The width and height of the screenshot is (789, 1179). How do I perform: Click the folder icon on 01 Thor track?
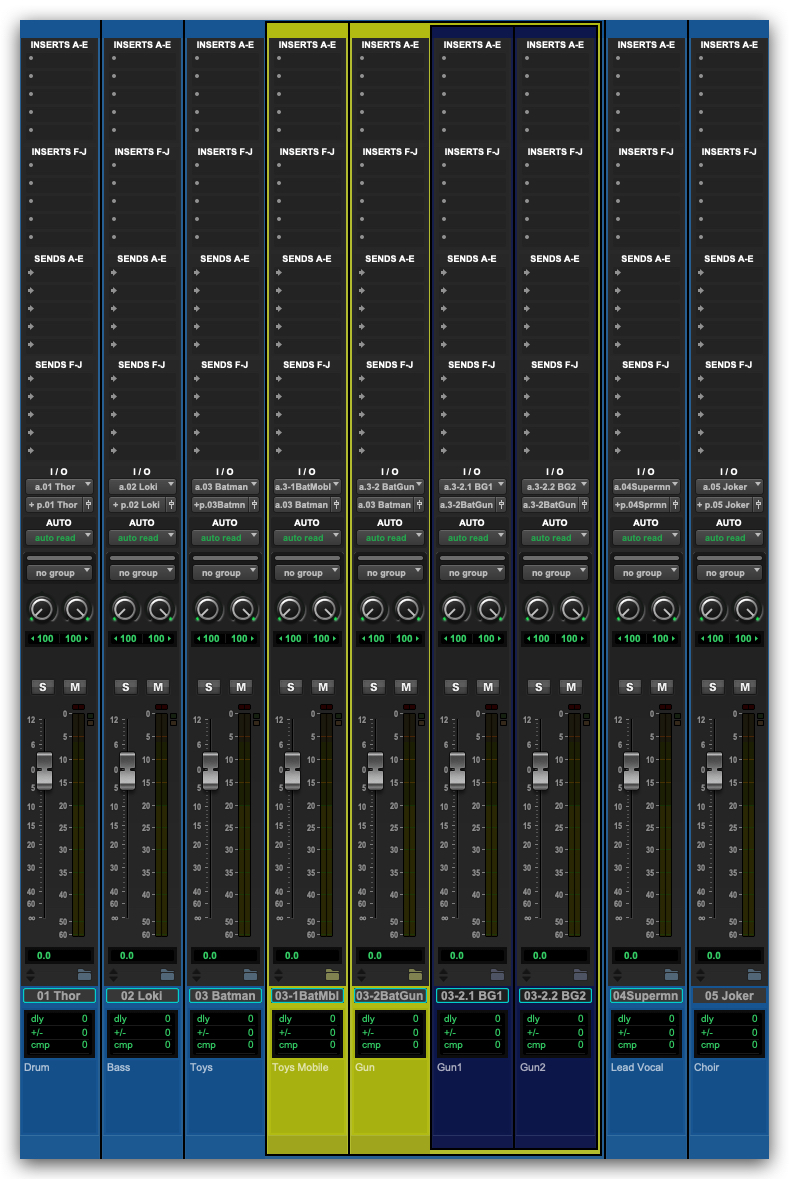84,974
